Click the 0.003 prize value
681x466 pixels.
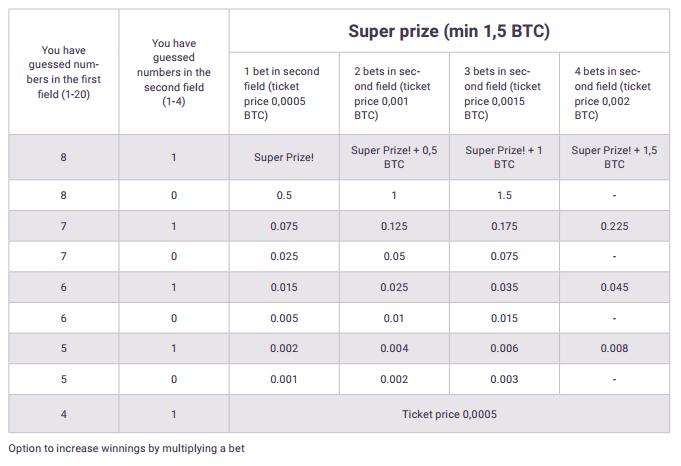pos(504,380)
